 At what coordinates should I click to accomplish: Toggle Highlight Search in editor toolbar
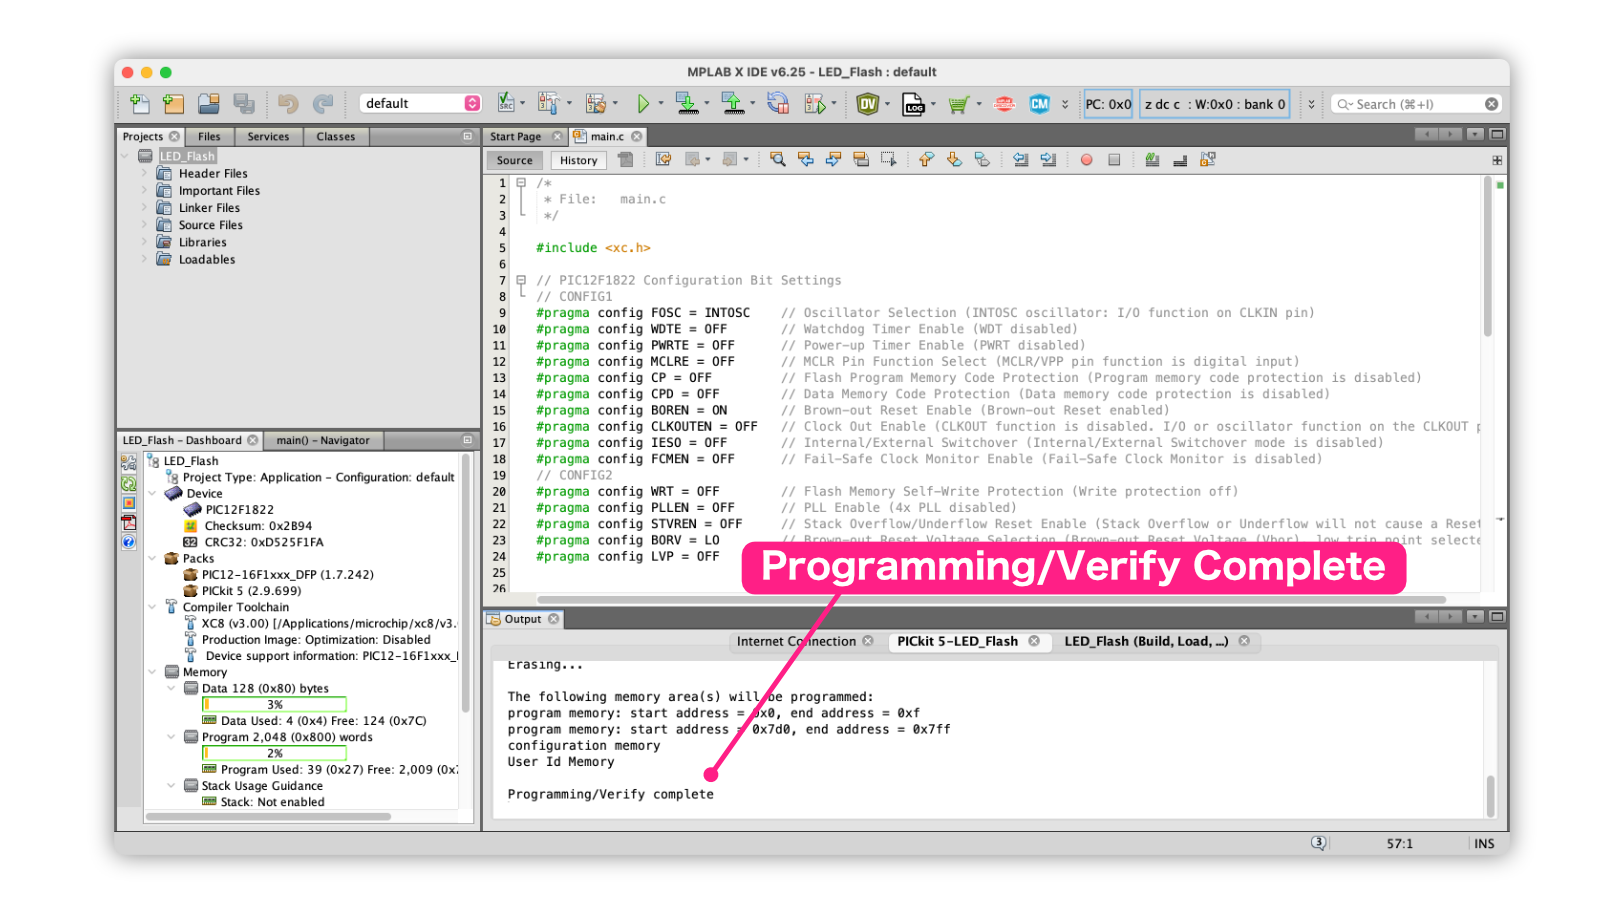pos(861,160)
